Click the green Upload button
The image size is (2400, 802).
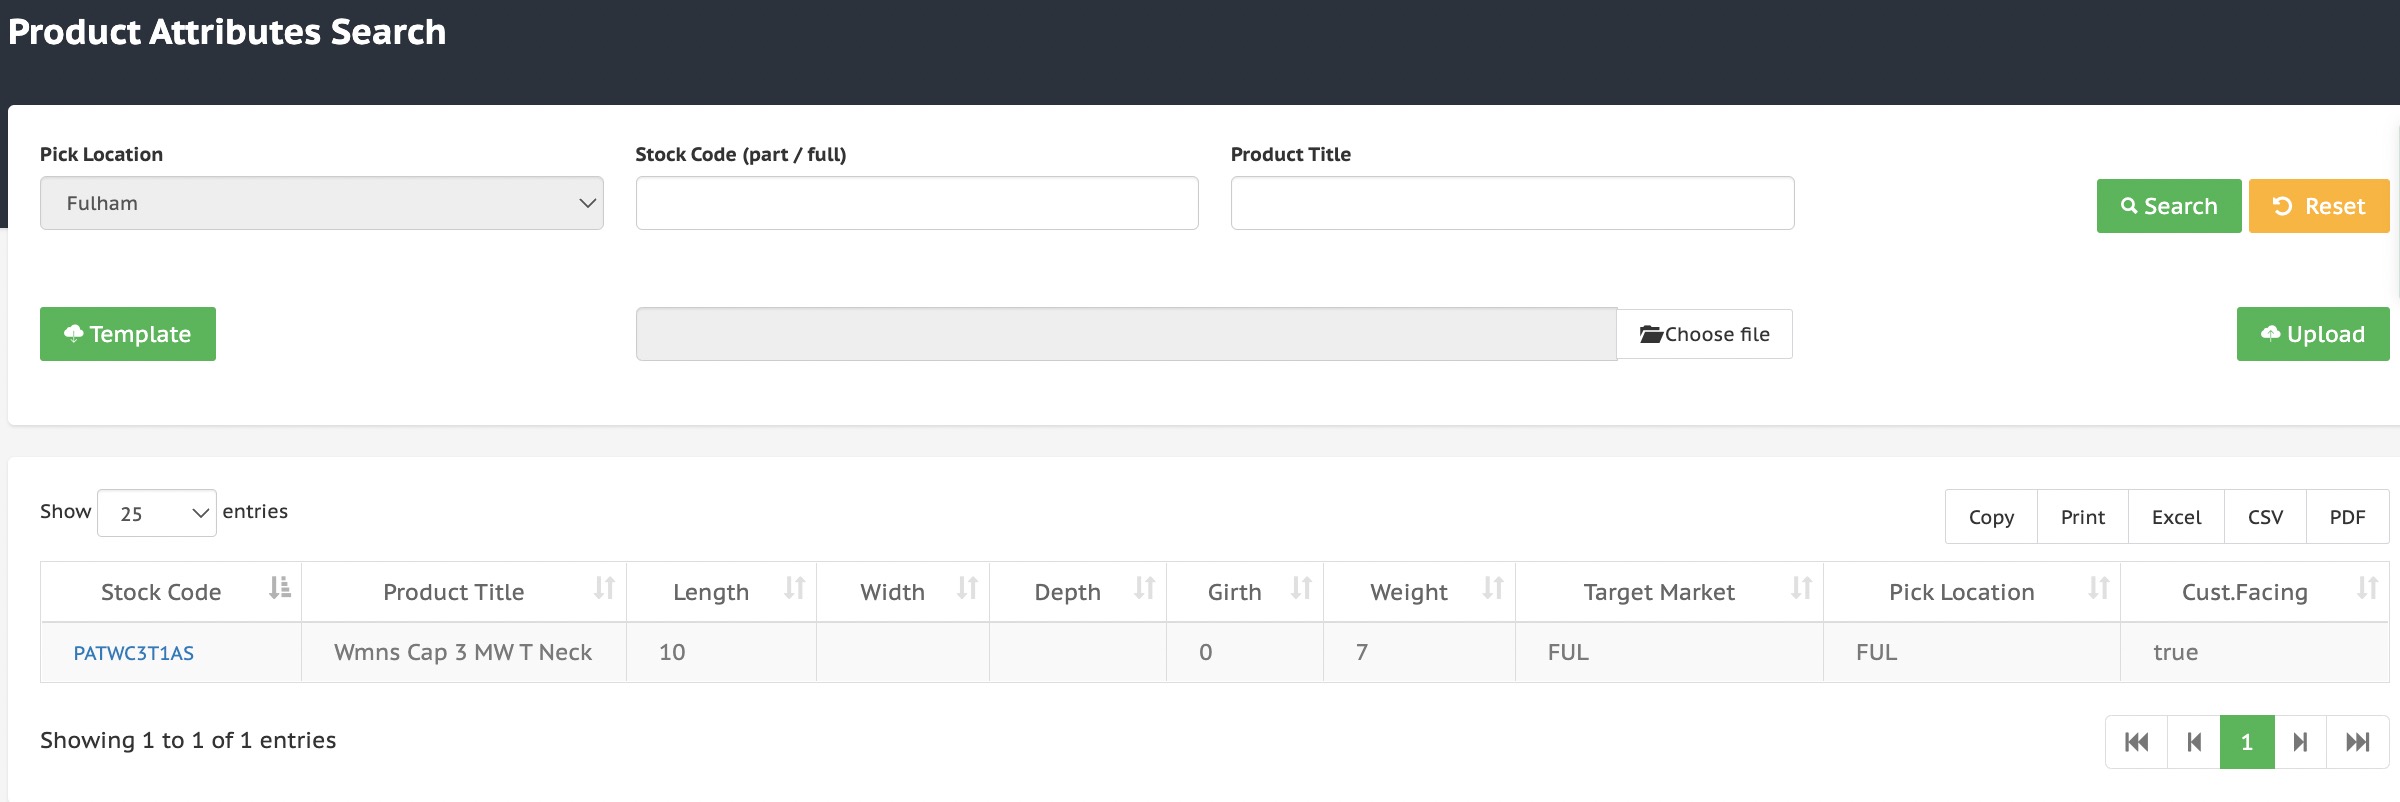click(x=2313, y=334)
